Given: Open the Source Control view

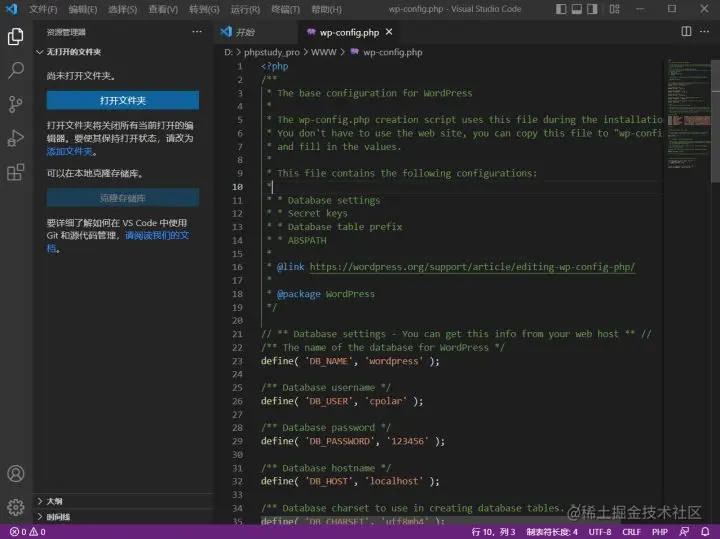Looking at the screenshot, I should (16, 104).
